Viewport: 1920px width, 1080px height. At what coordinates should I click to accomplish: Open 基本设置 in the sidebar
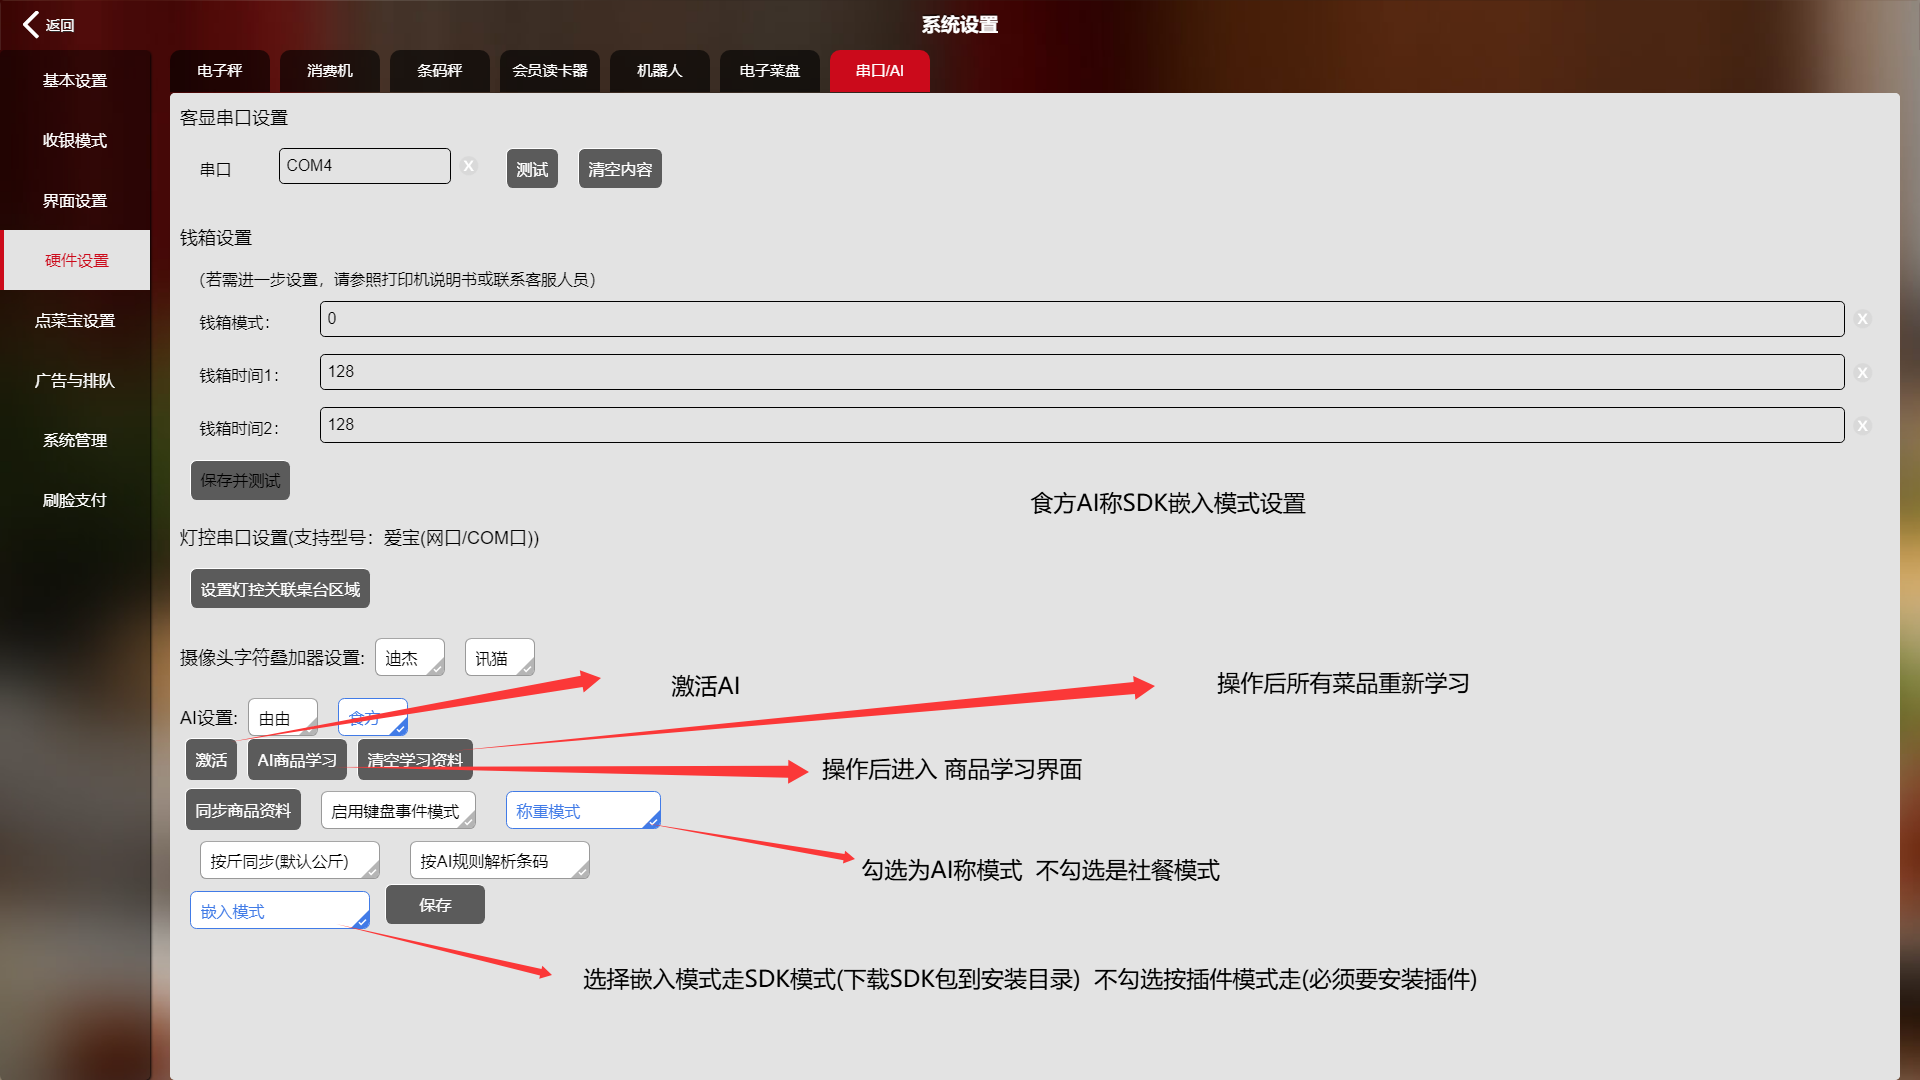[75, 80]
